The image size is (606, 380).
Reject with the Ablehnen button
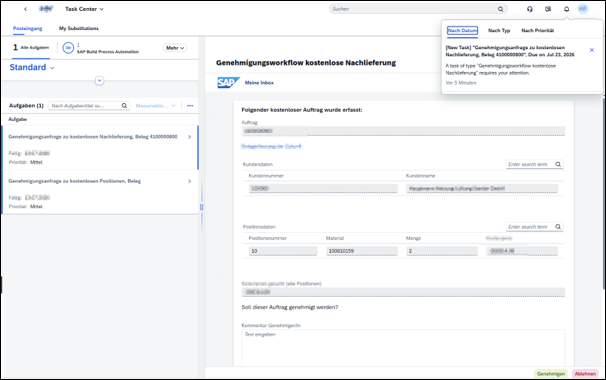(585, 374)
